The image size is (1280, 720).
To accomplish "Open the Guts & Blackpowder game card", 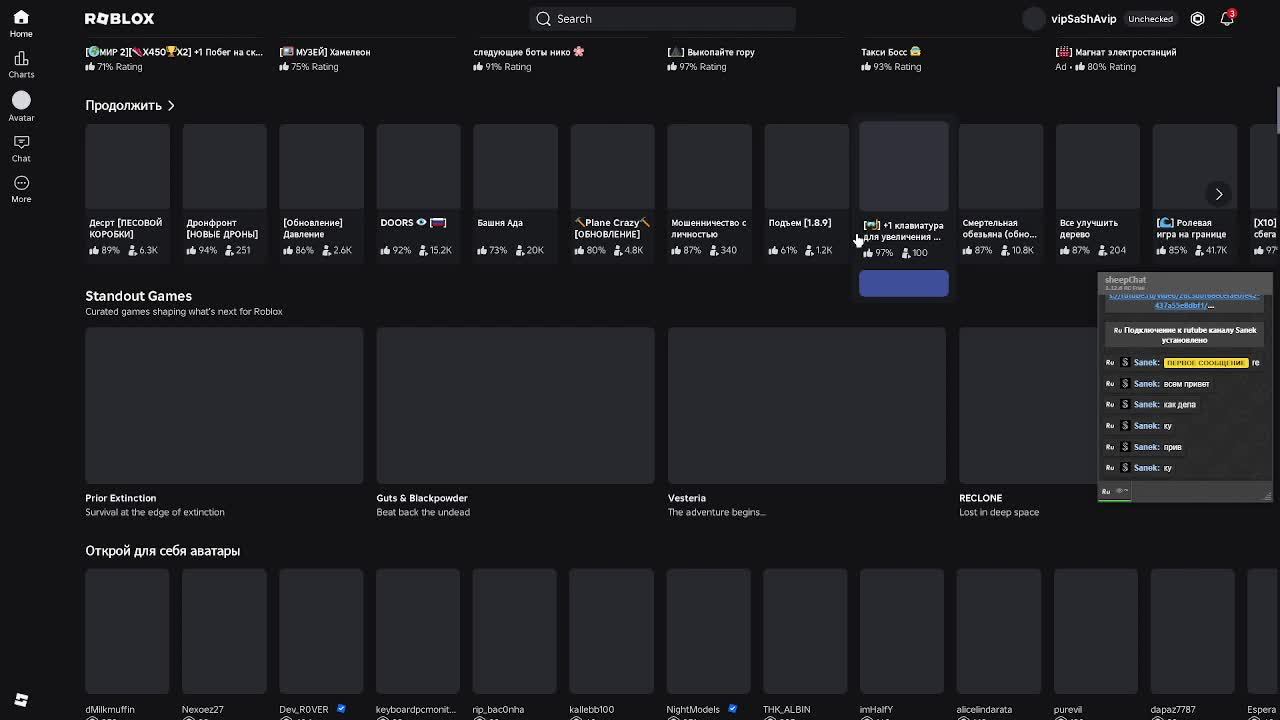I will click(x=515, y=422).
